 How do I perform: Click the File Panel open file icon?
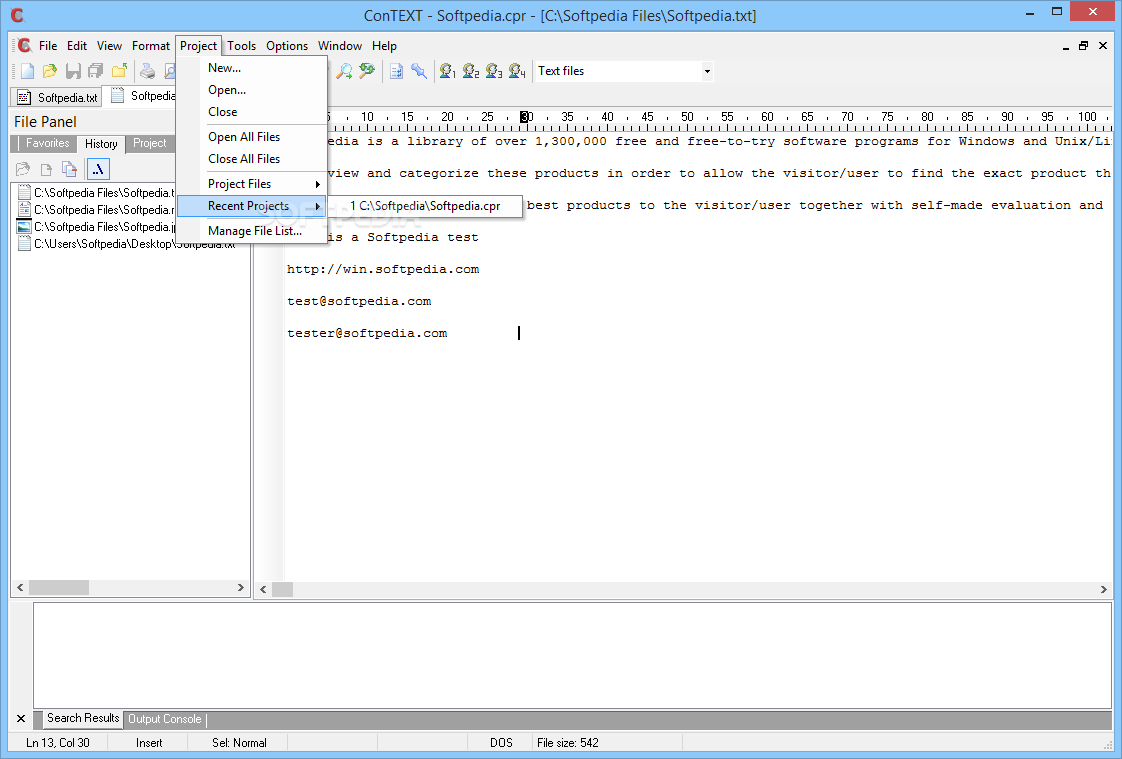coord(23,170)
